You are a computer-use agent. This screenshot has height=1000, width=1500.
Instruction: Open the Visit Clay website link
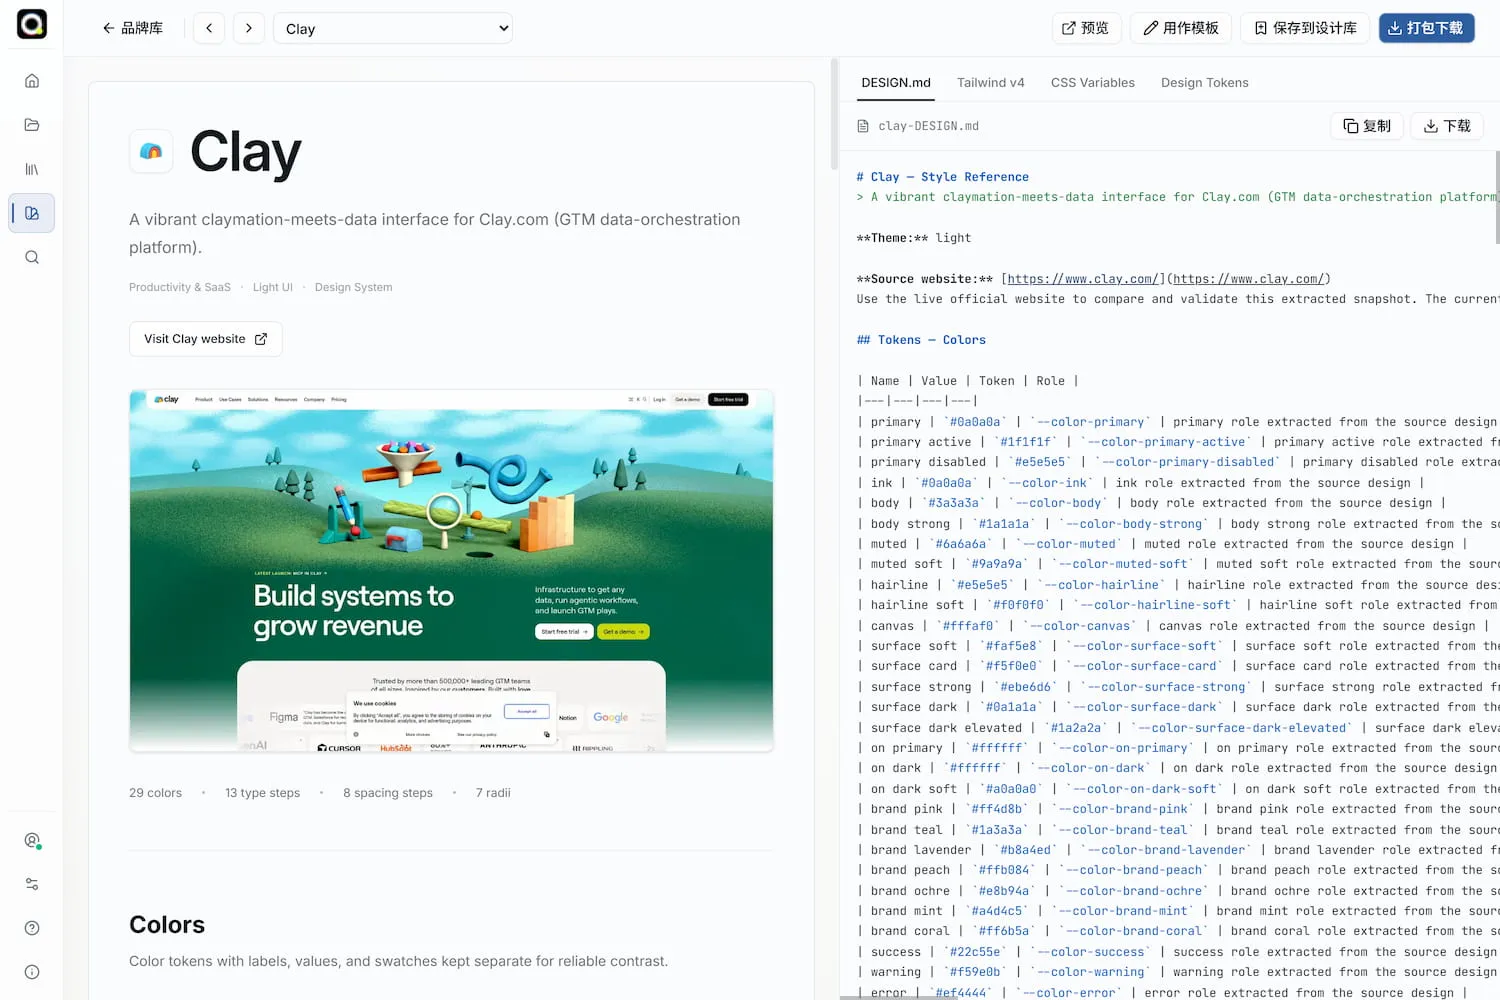206,339
